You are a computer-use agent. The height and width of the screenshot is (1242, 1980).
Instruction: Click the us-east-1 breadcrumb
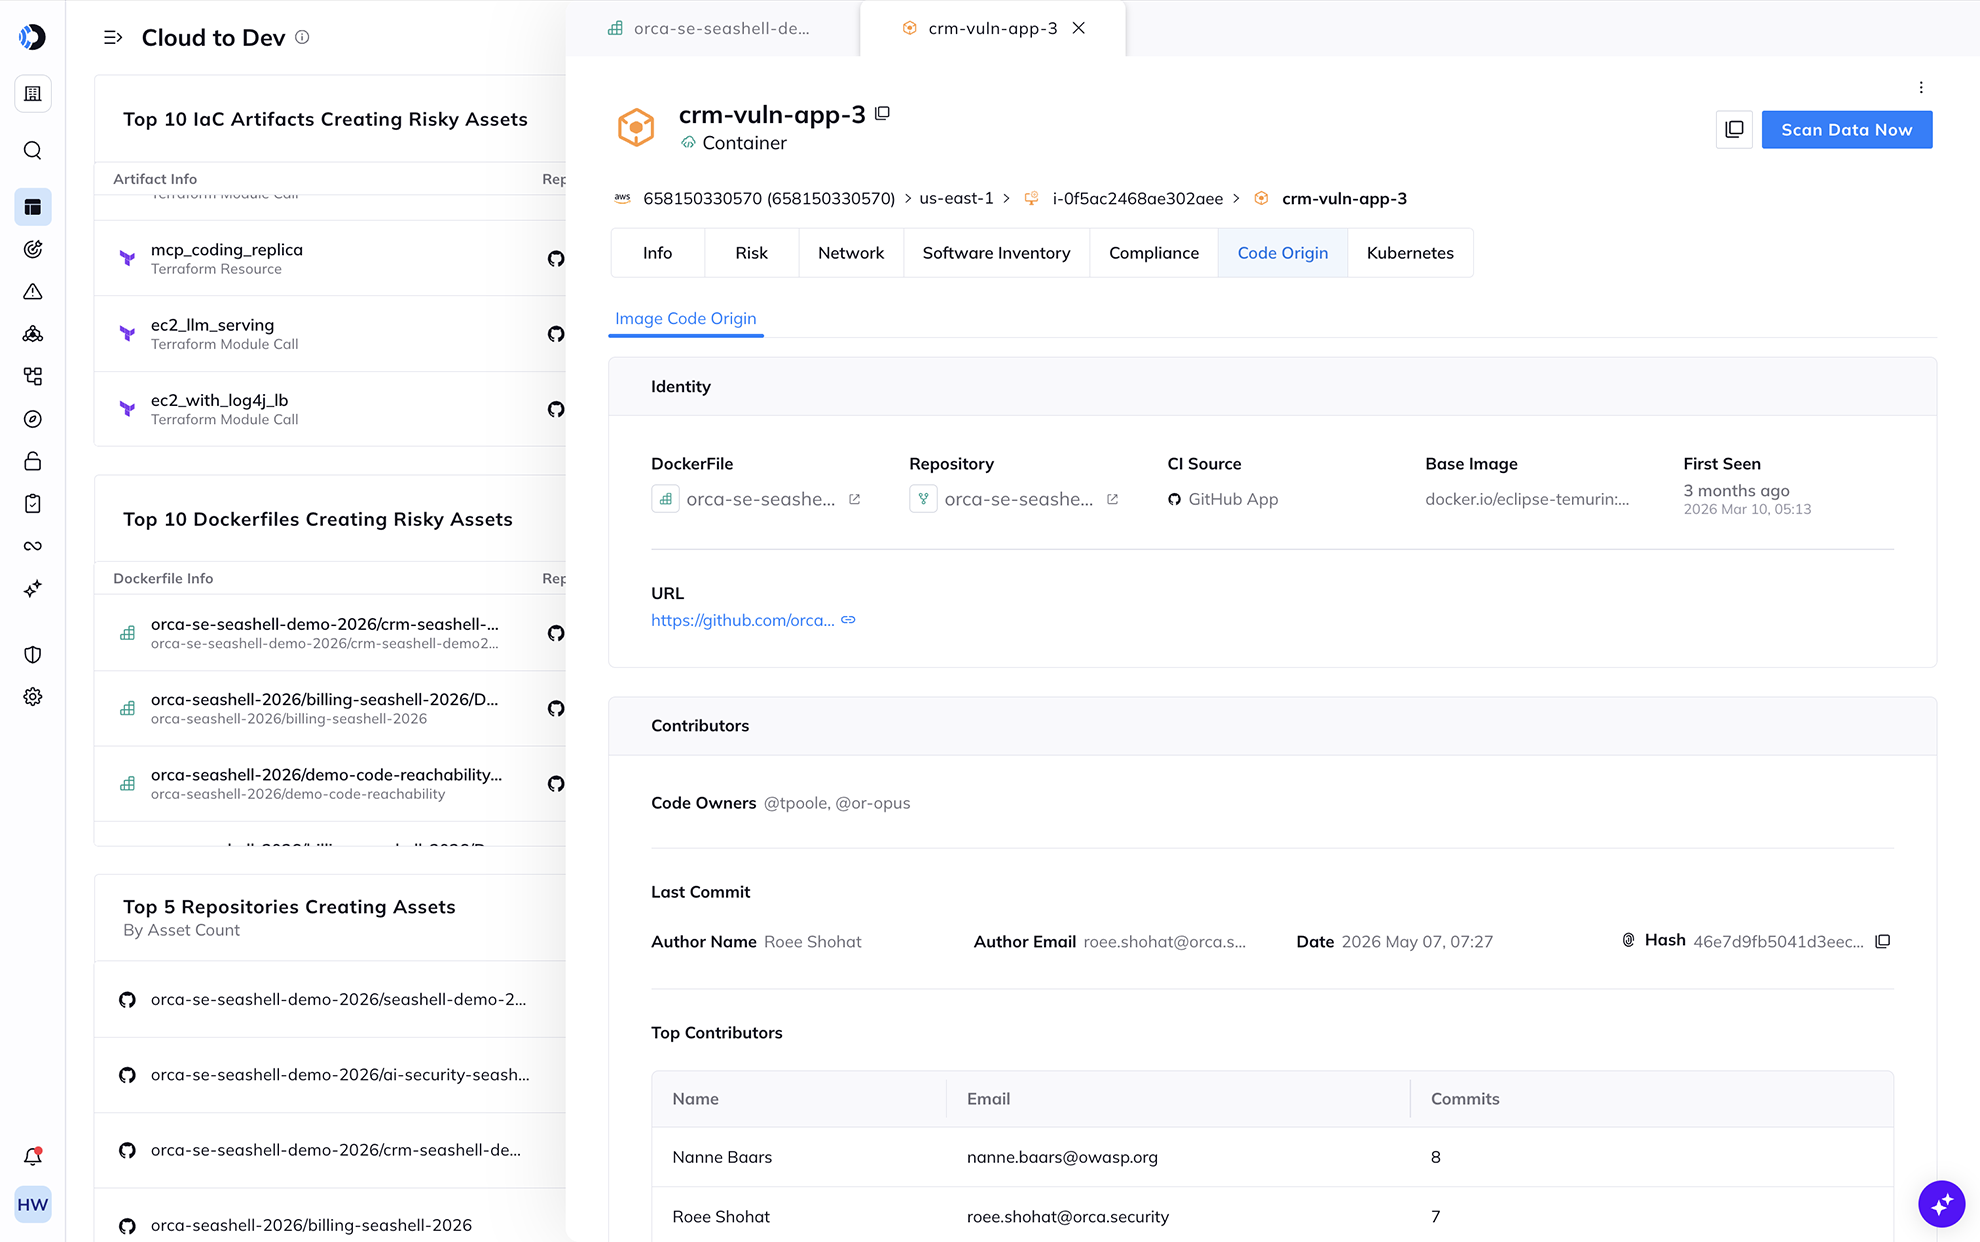pyautogui.click(x=956, y=199)
